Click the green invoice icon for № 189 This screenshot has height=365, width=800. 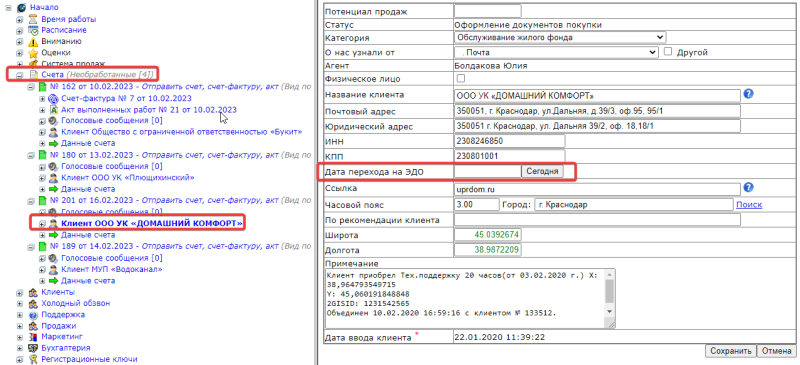[x=43, y=247]
